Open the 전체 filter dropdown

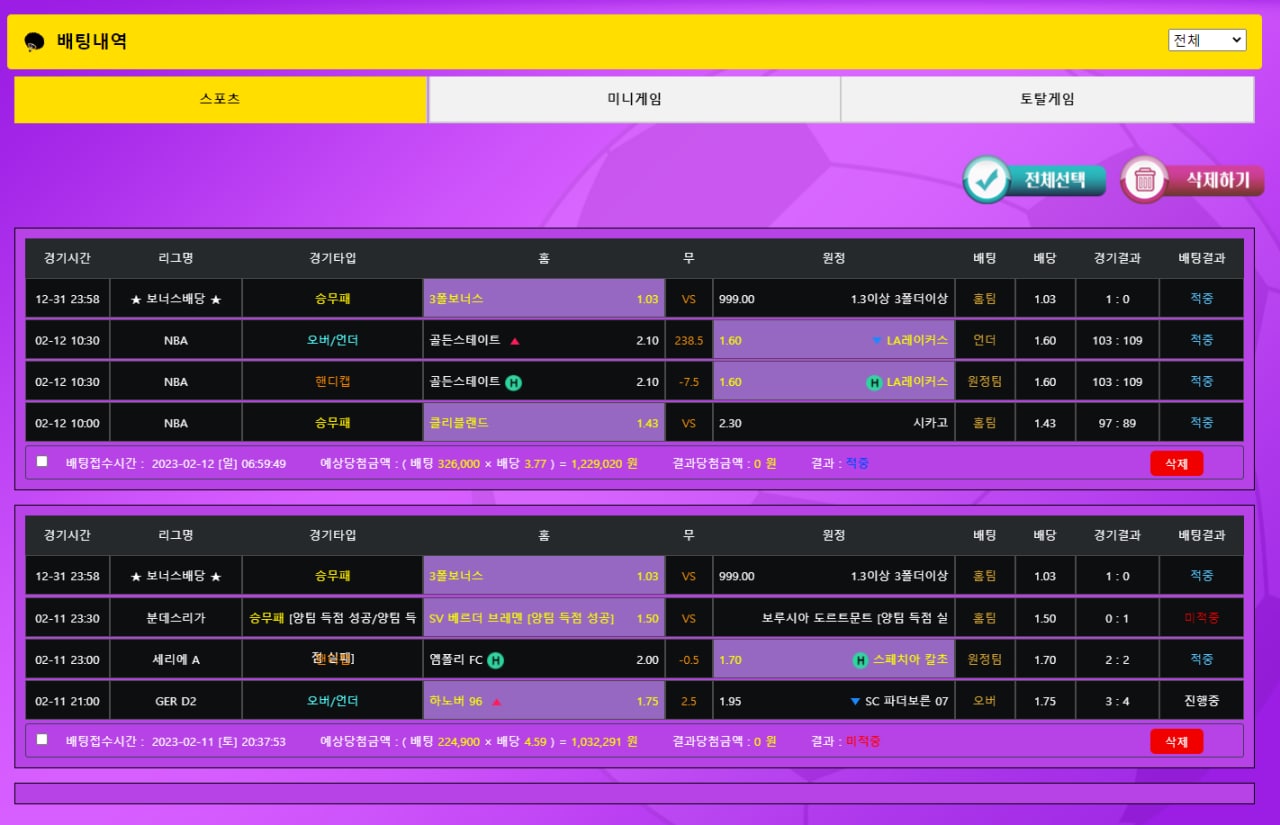coord(1206,40)
